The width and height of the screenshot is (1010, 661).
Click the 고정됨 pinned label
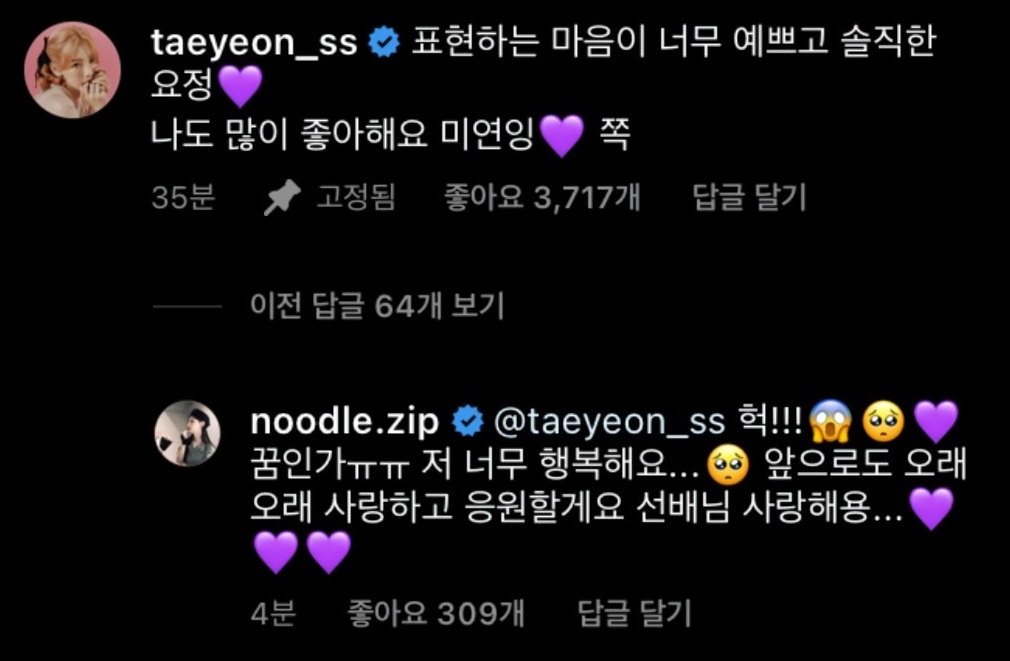(x=356, y=196)
